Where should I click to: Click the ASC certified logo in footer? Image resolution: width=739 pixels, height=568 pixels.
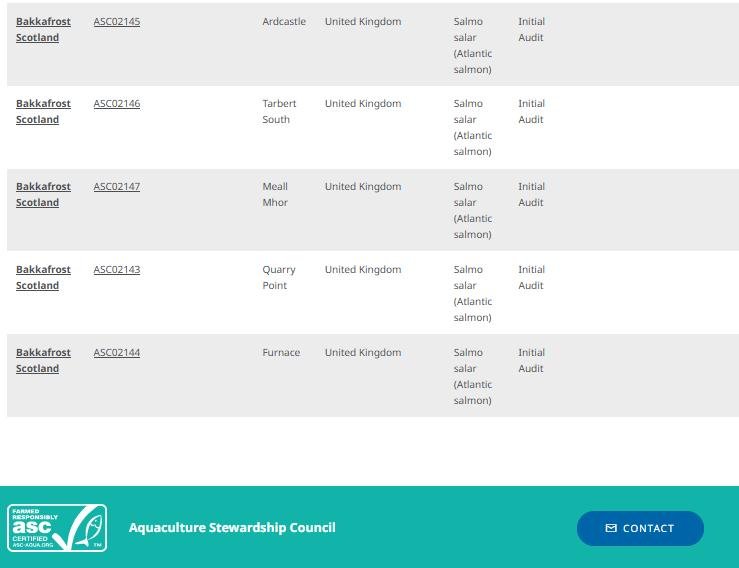click(57, 528)
